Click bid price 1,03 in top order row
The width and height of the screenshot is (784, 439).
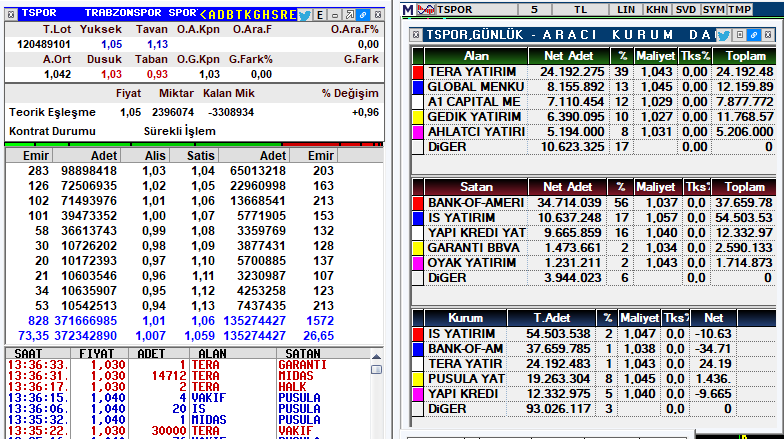pos(154,171)
